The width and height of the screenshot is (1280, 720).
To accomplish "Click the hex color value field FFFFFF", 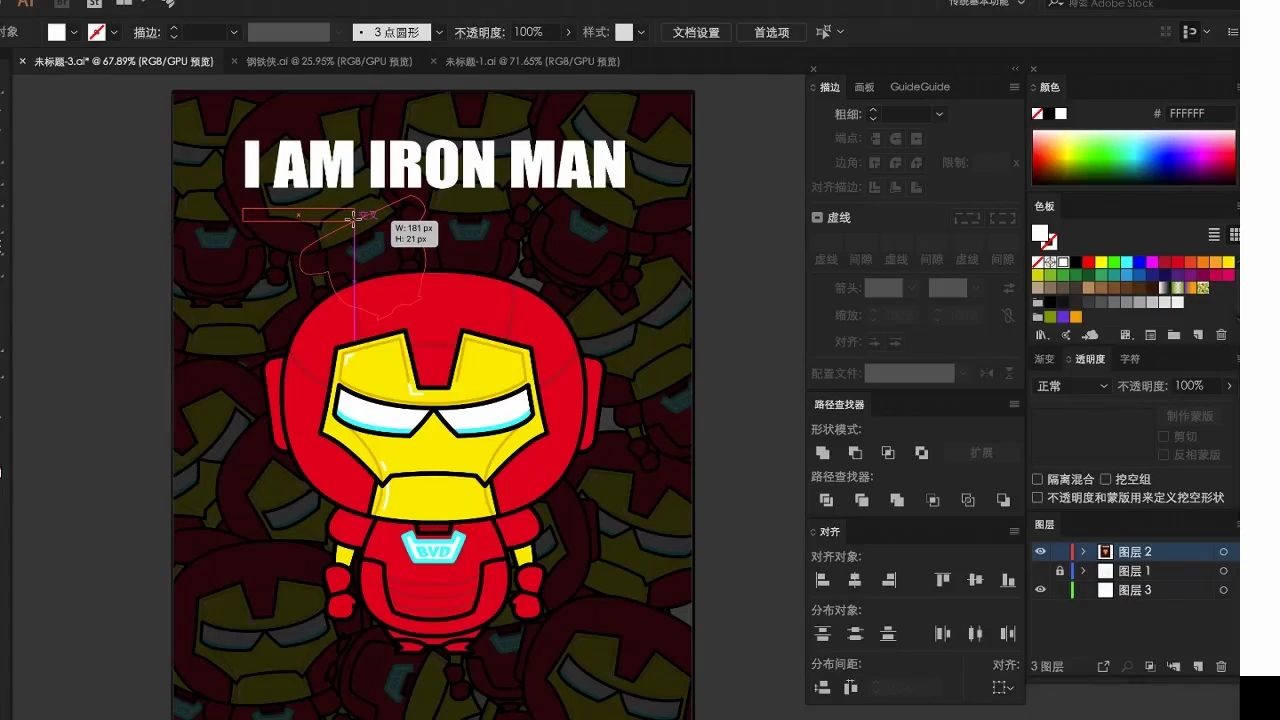I will [x=1201, y=114].
